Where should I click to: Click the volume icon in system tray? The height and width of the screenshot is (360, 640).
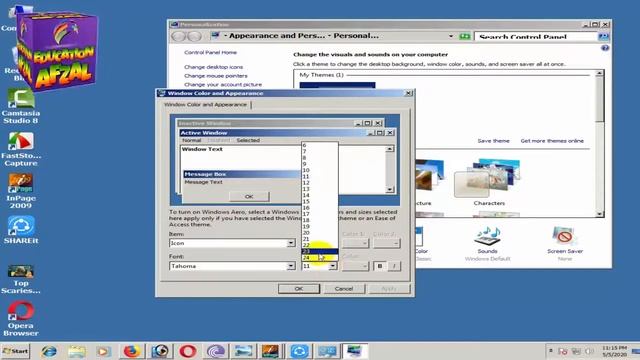coord(589,351)
